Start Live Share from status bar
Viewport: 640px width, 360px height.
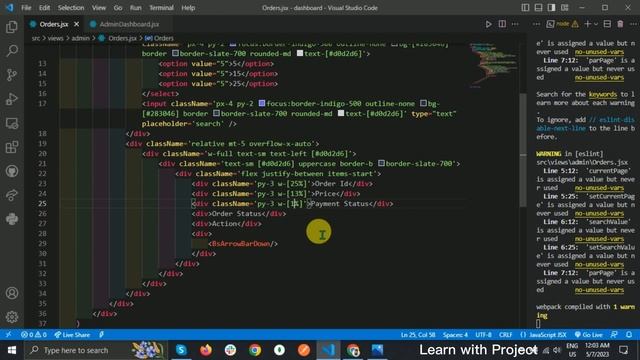(72, 335)
